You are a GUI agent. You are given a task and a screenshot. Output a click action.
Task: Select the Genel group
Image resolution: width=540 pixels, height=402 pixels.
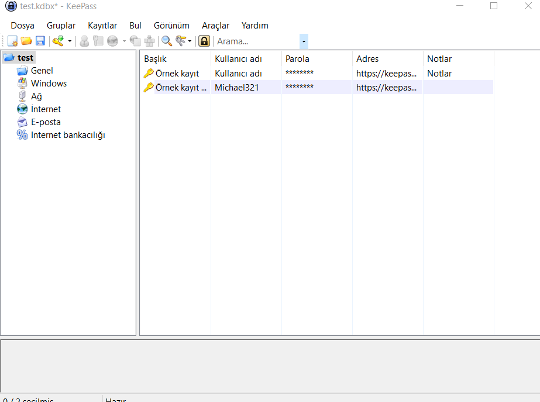42,71
